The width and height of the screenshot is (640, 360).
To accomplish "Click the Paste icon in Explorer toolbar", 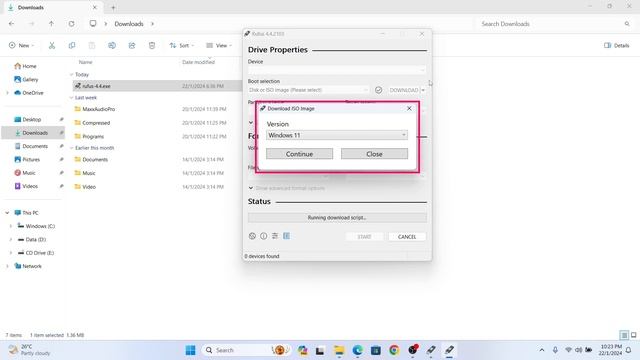I will point(92,45).
